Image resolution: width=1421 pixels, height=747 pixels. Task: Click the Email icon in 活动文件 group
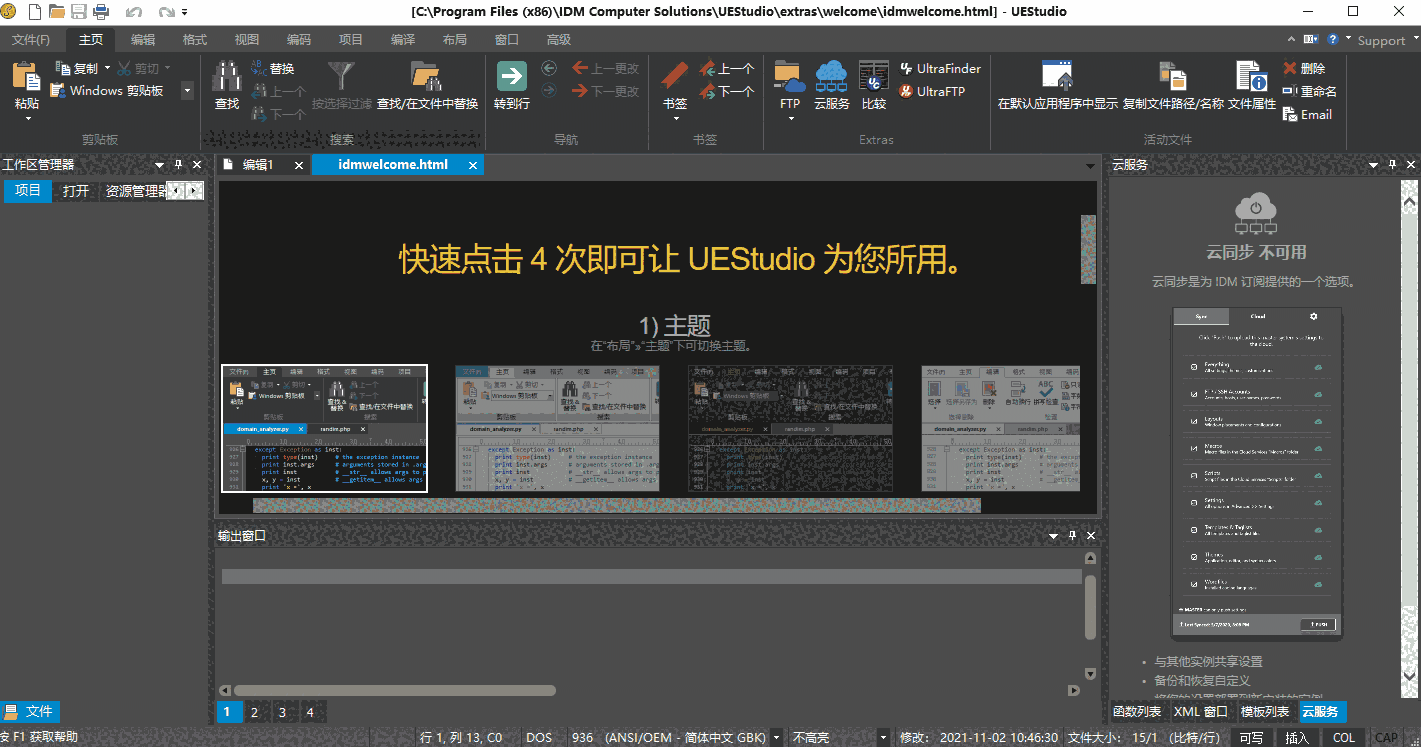(1307, 114)
